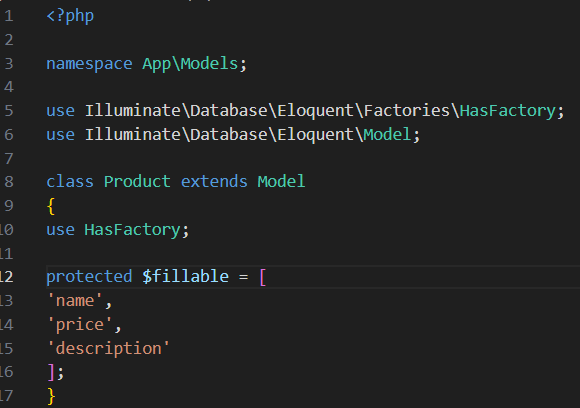The width and height of the screenshot is (580, 408).
Task: Click the 'description' string
Action: click(109, 348)
